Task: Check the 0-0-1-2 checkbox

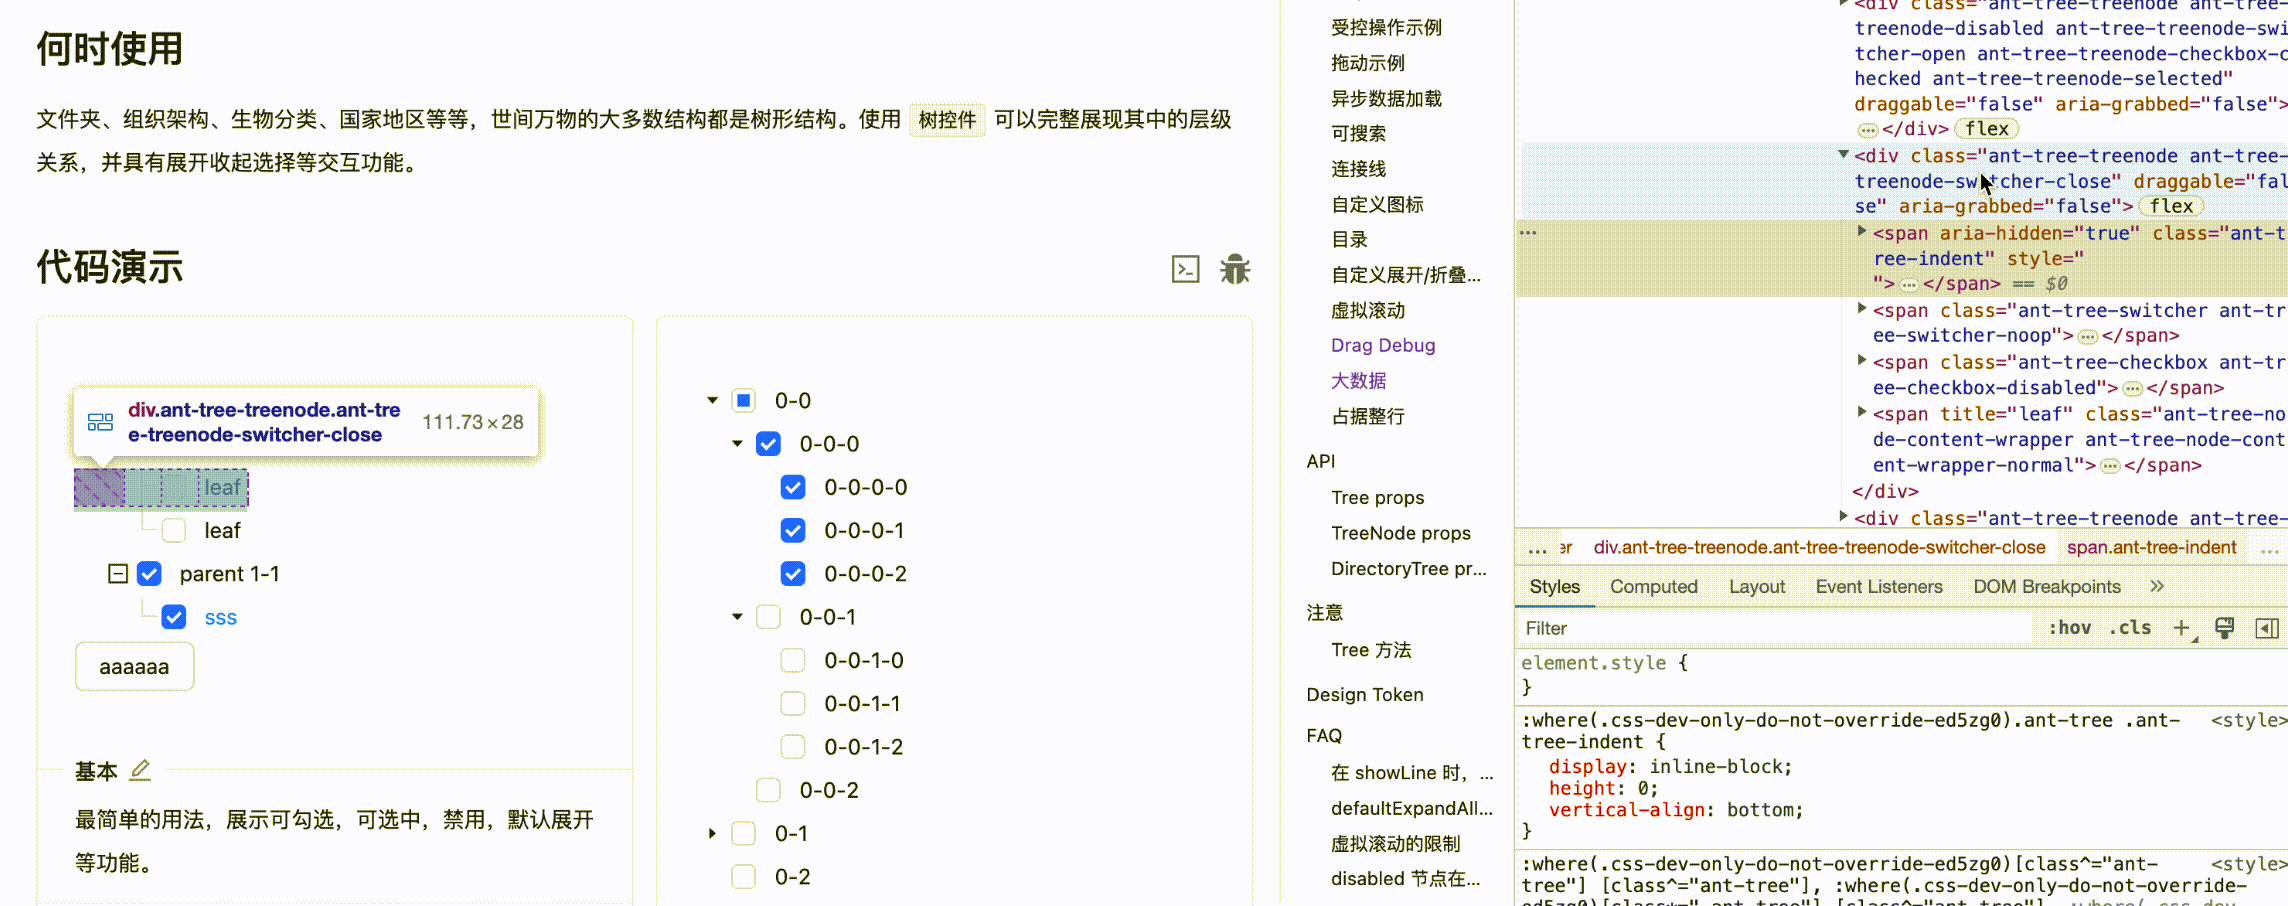Action: (793, 747)
